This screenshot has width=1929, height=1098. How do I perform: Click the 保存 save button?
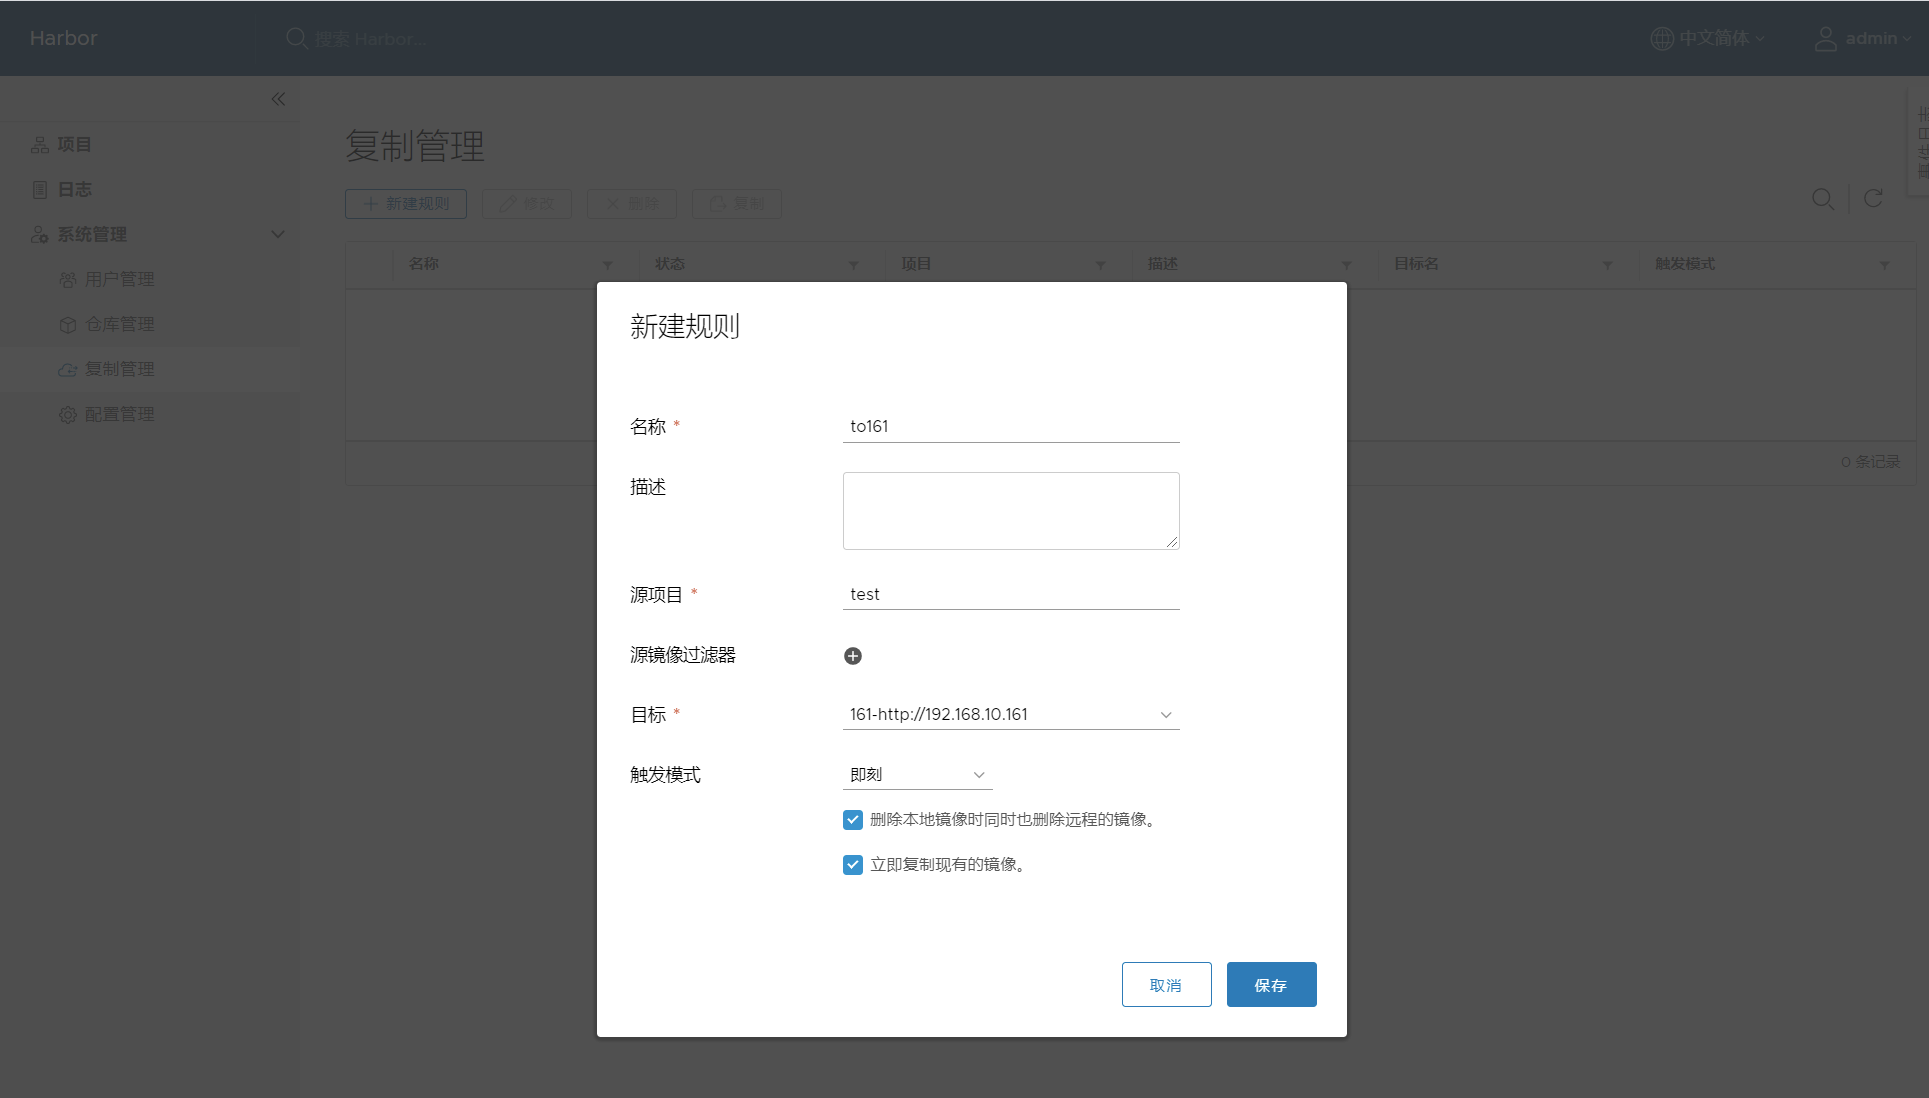click(1270, 985)
